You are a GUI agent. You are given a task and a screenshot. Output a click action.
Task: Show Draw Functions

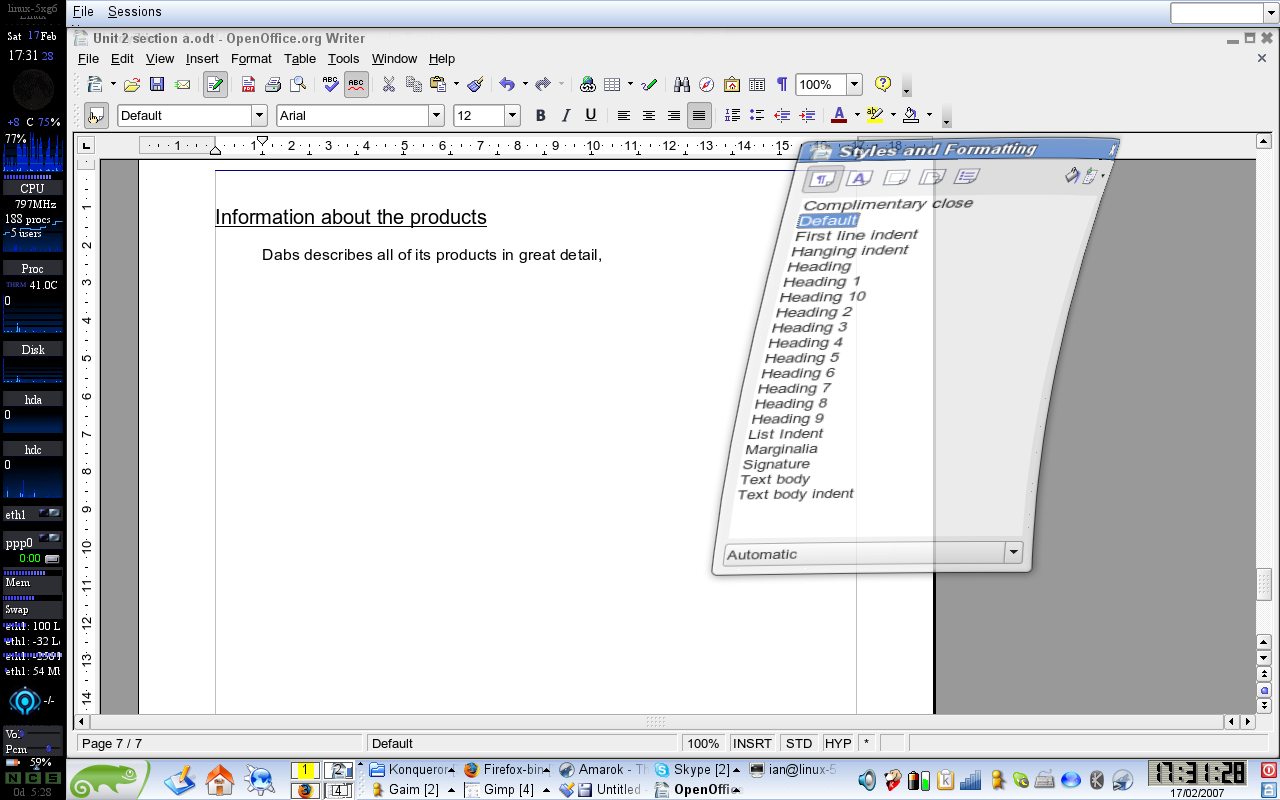(649, 85)
